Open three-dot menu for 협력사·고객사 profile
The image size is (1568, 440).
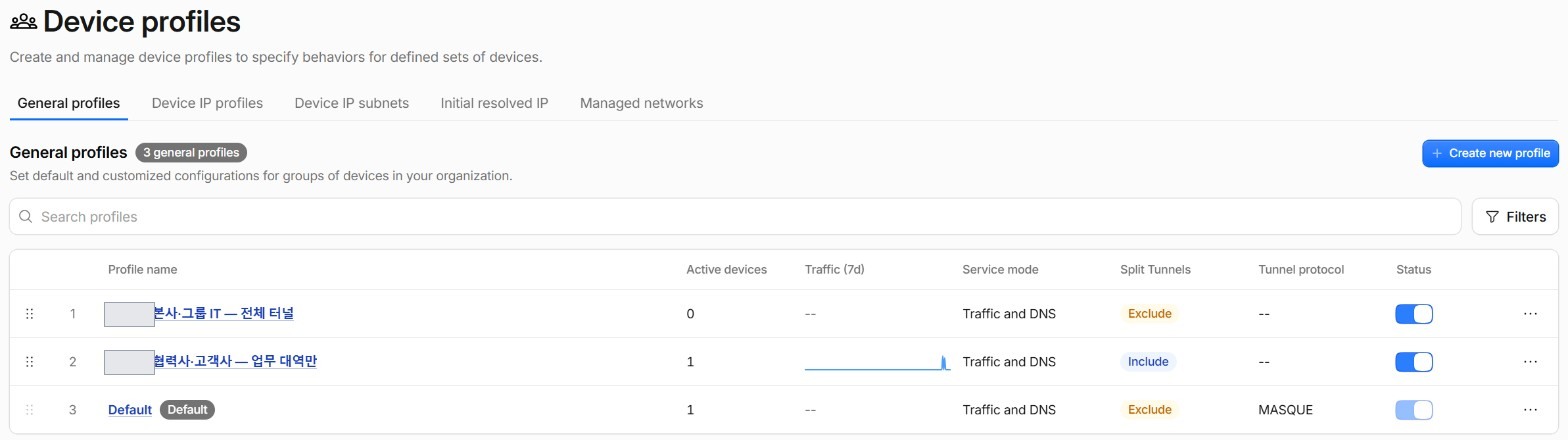[x=1530, y=362]
